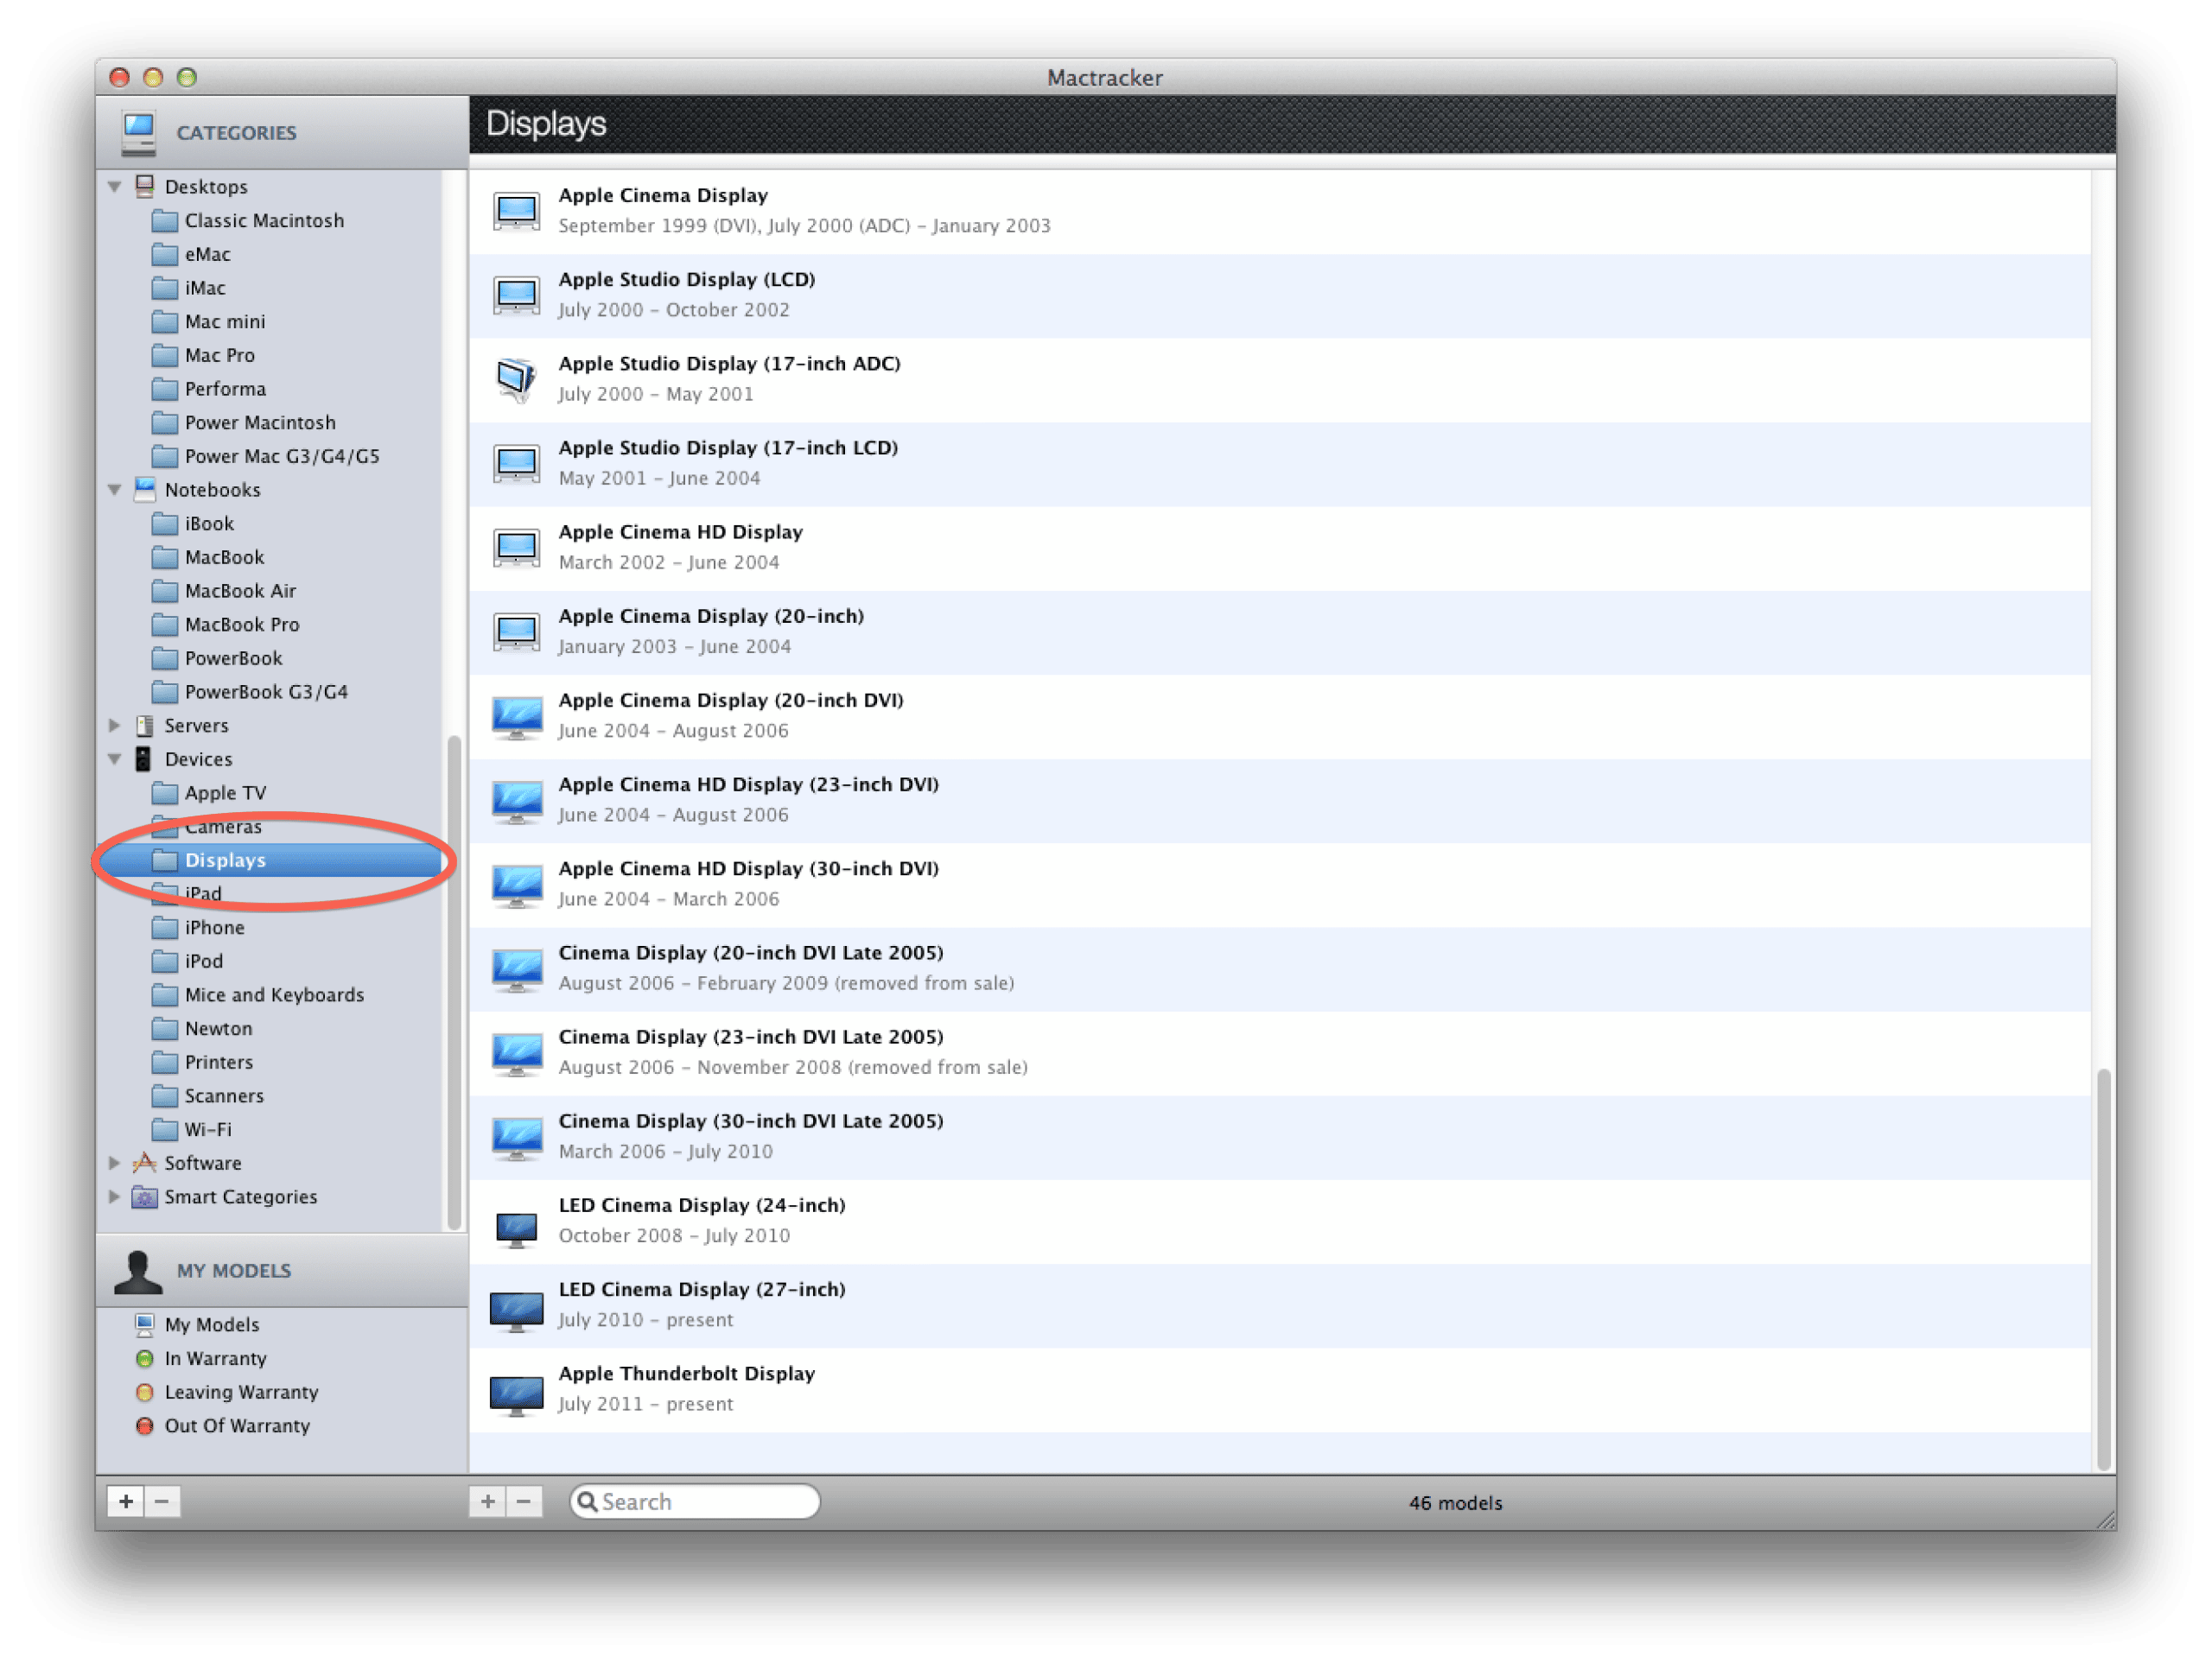Click the Mac mini folder icon
Image resolution: width=2212 pixels, height=1663 pixels.
point(165,321)
